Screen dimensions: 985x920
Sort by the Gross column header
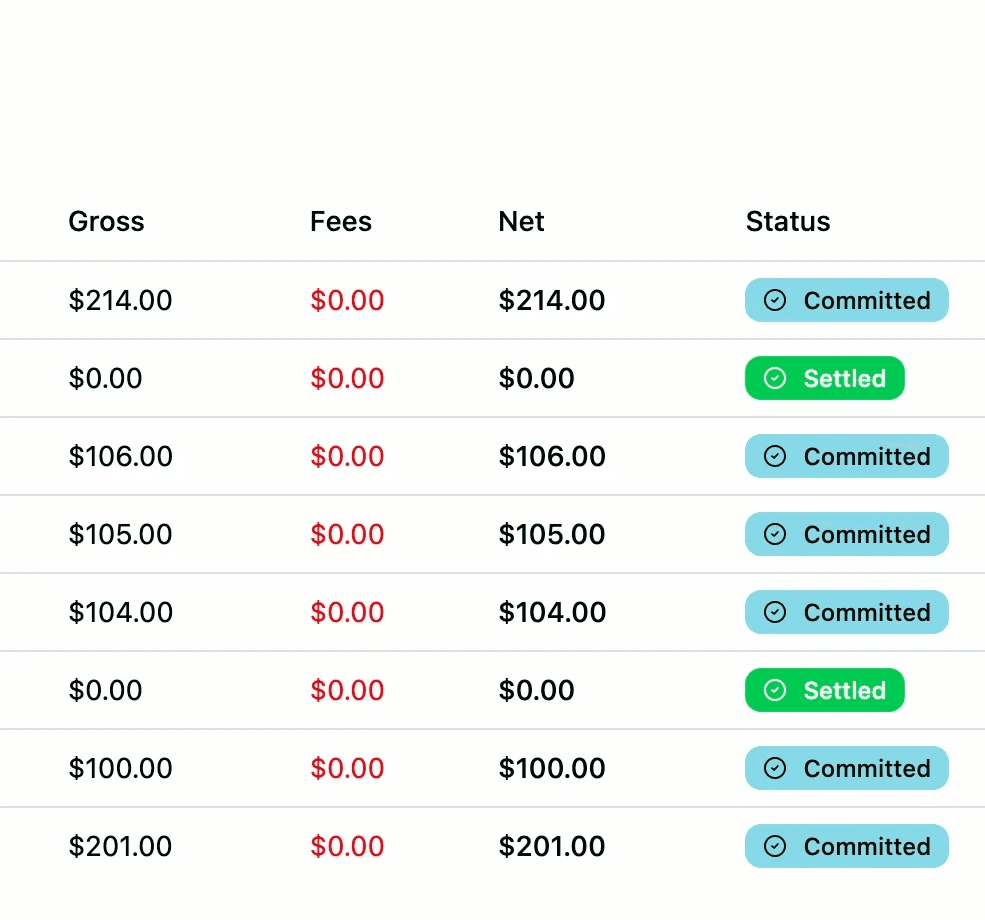pyautogui.click(x=106, y=222)
